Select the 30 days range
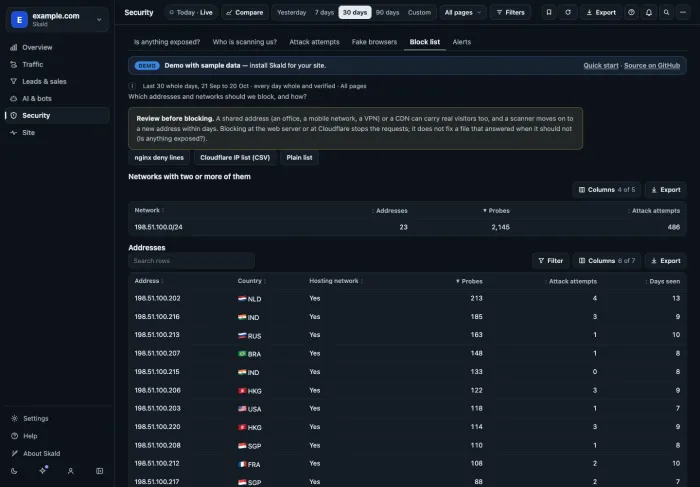This screenshot has width=700, height=487. 355,12
